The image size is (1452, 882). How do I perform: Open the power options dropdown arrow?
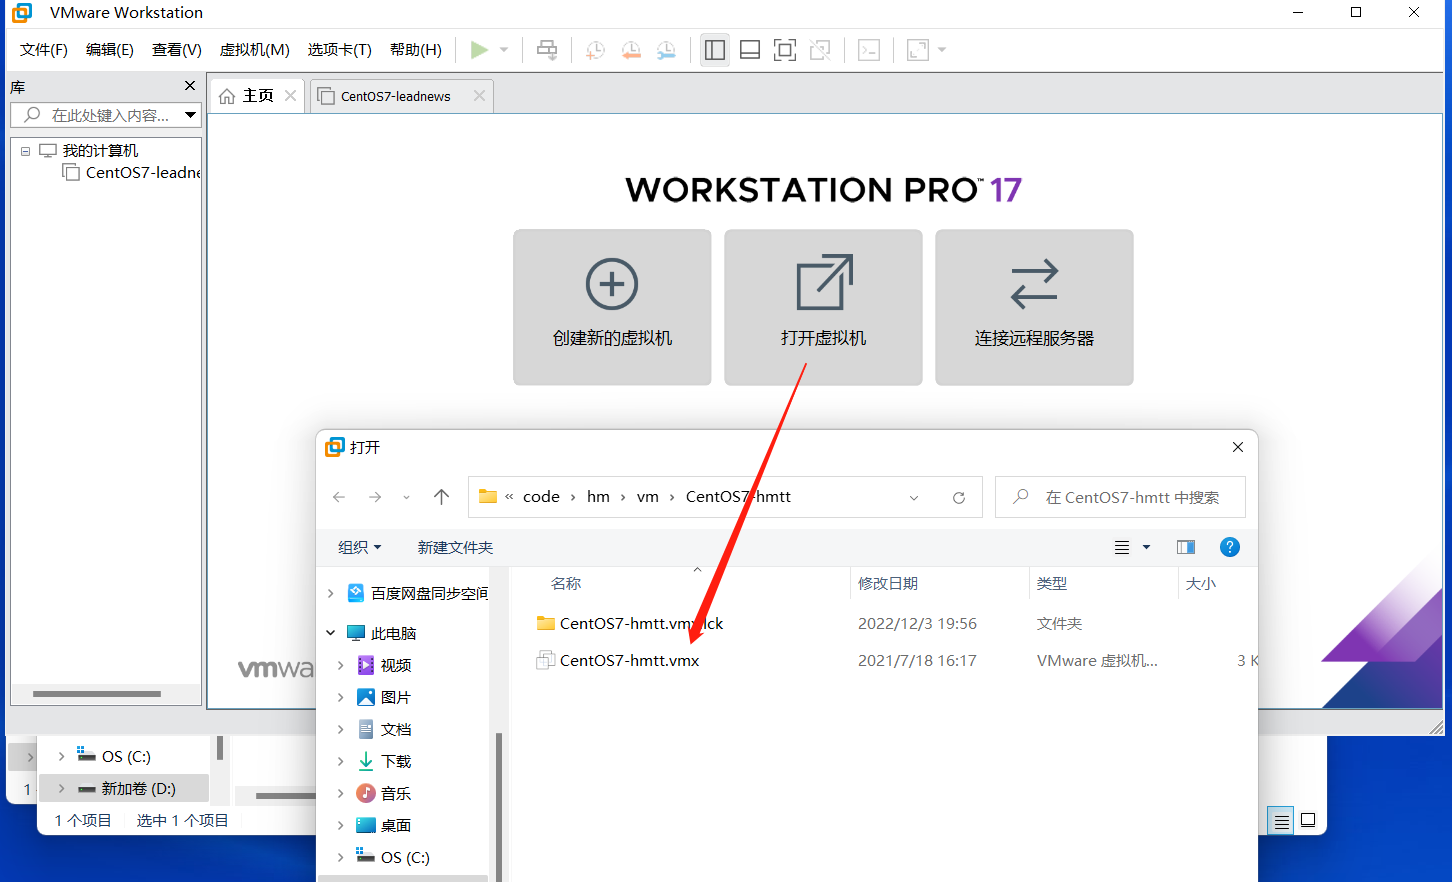point(504,50)
